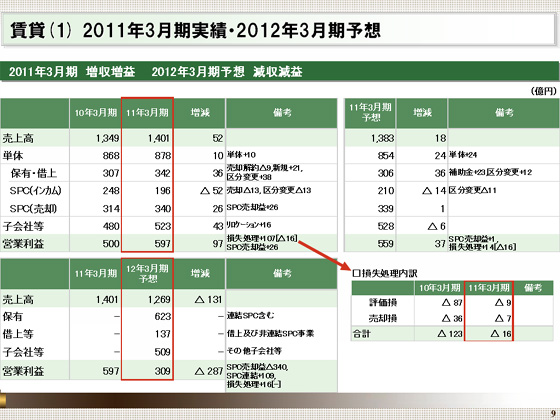Click the change value '97' in 営業利益 row
Image resolution: width=560 pixels, height=420 pixels.
pos(218,244)
